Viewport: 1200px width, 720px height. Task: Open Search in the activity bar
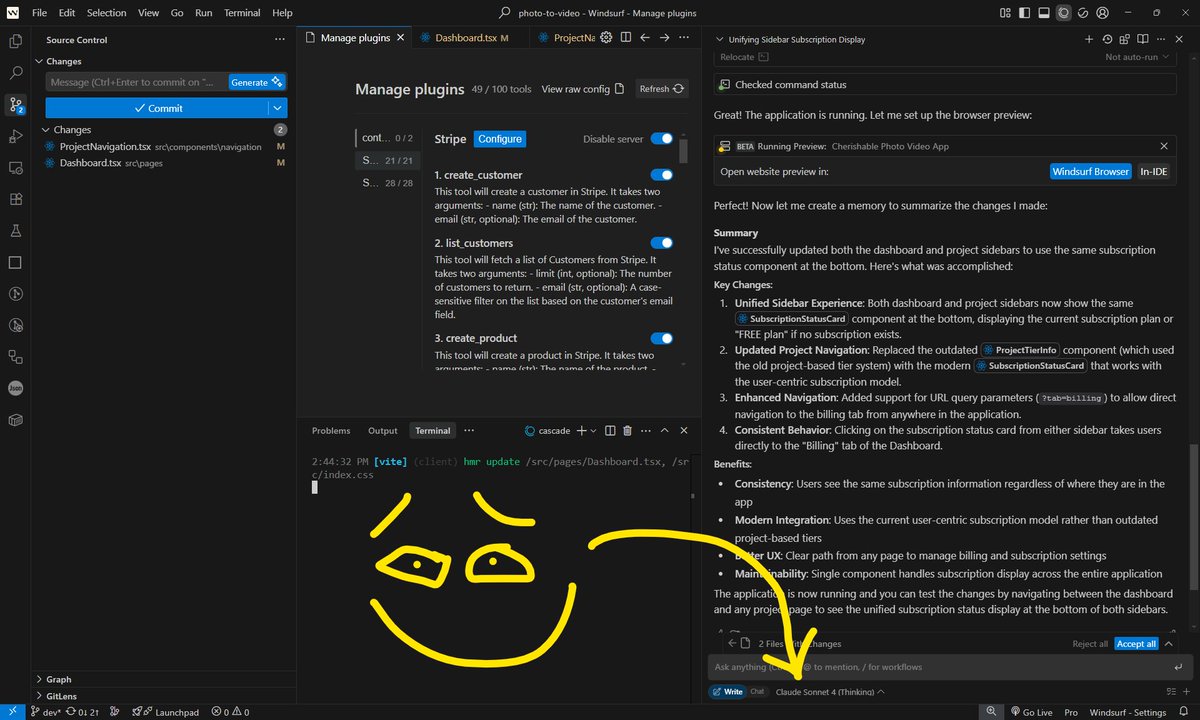(15, 73)
